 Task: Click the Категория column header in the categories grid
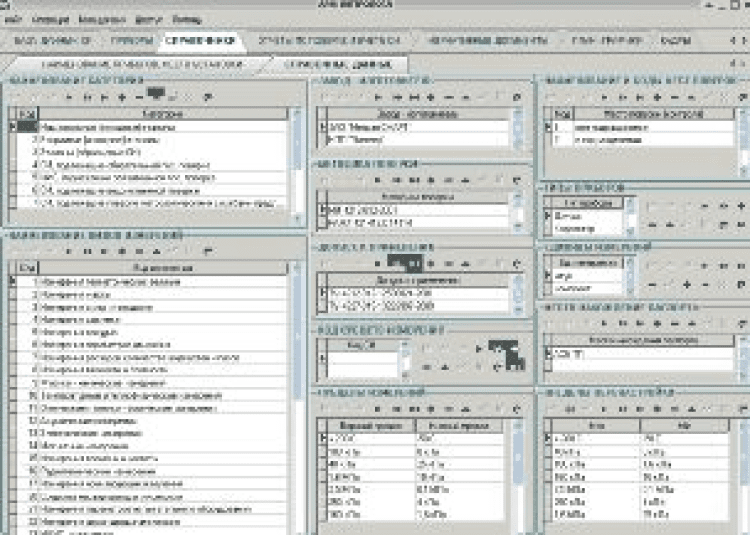[x=163, y=114]
